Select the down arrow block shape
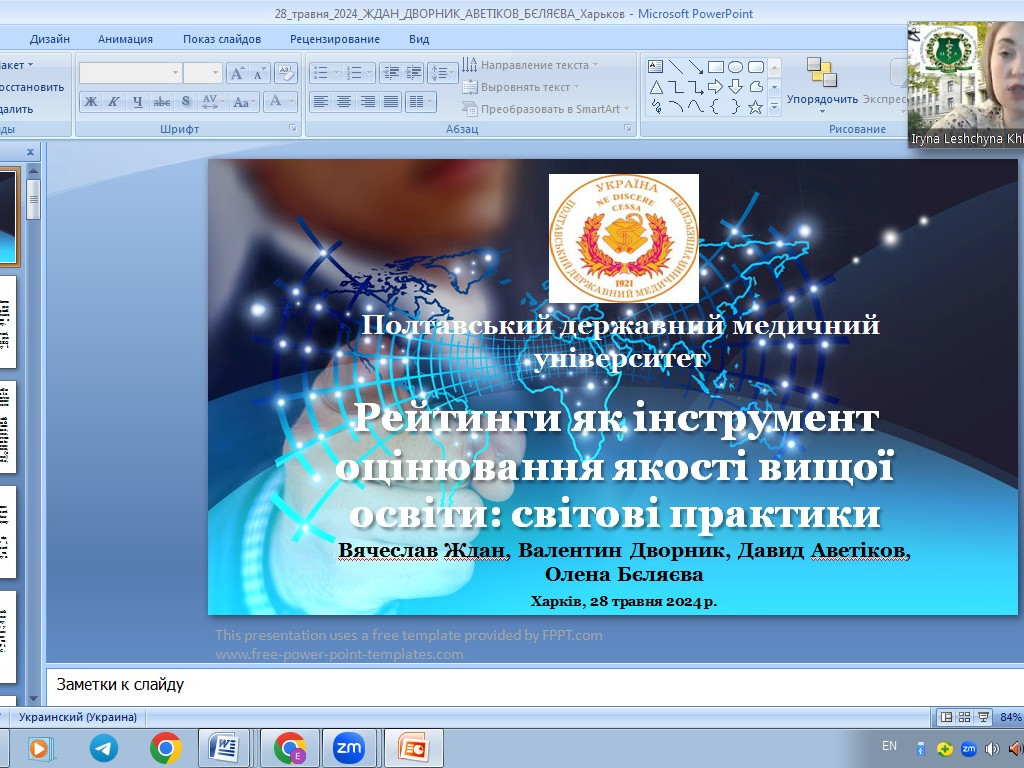The width and height of the screenshot is (1024, 768). click(x=735, y=87)
